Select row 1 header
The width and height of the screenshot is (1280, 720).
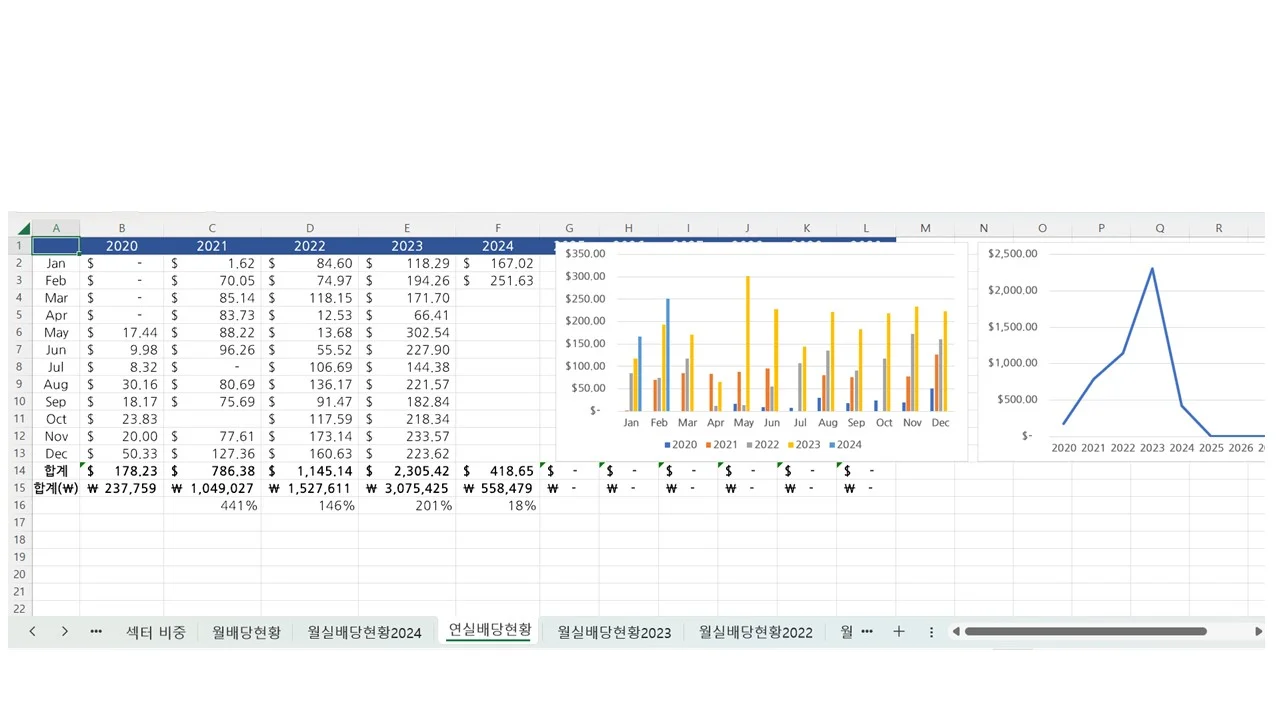19,245
